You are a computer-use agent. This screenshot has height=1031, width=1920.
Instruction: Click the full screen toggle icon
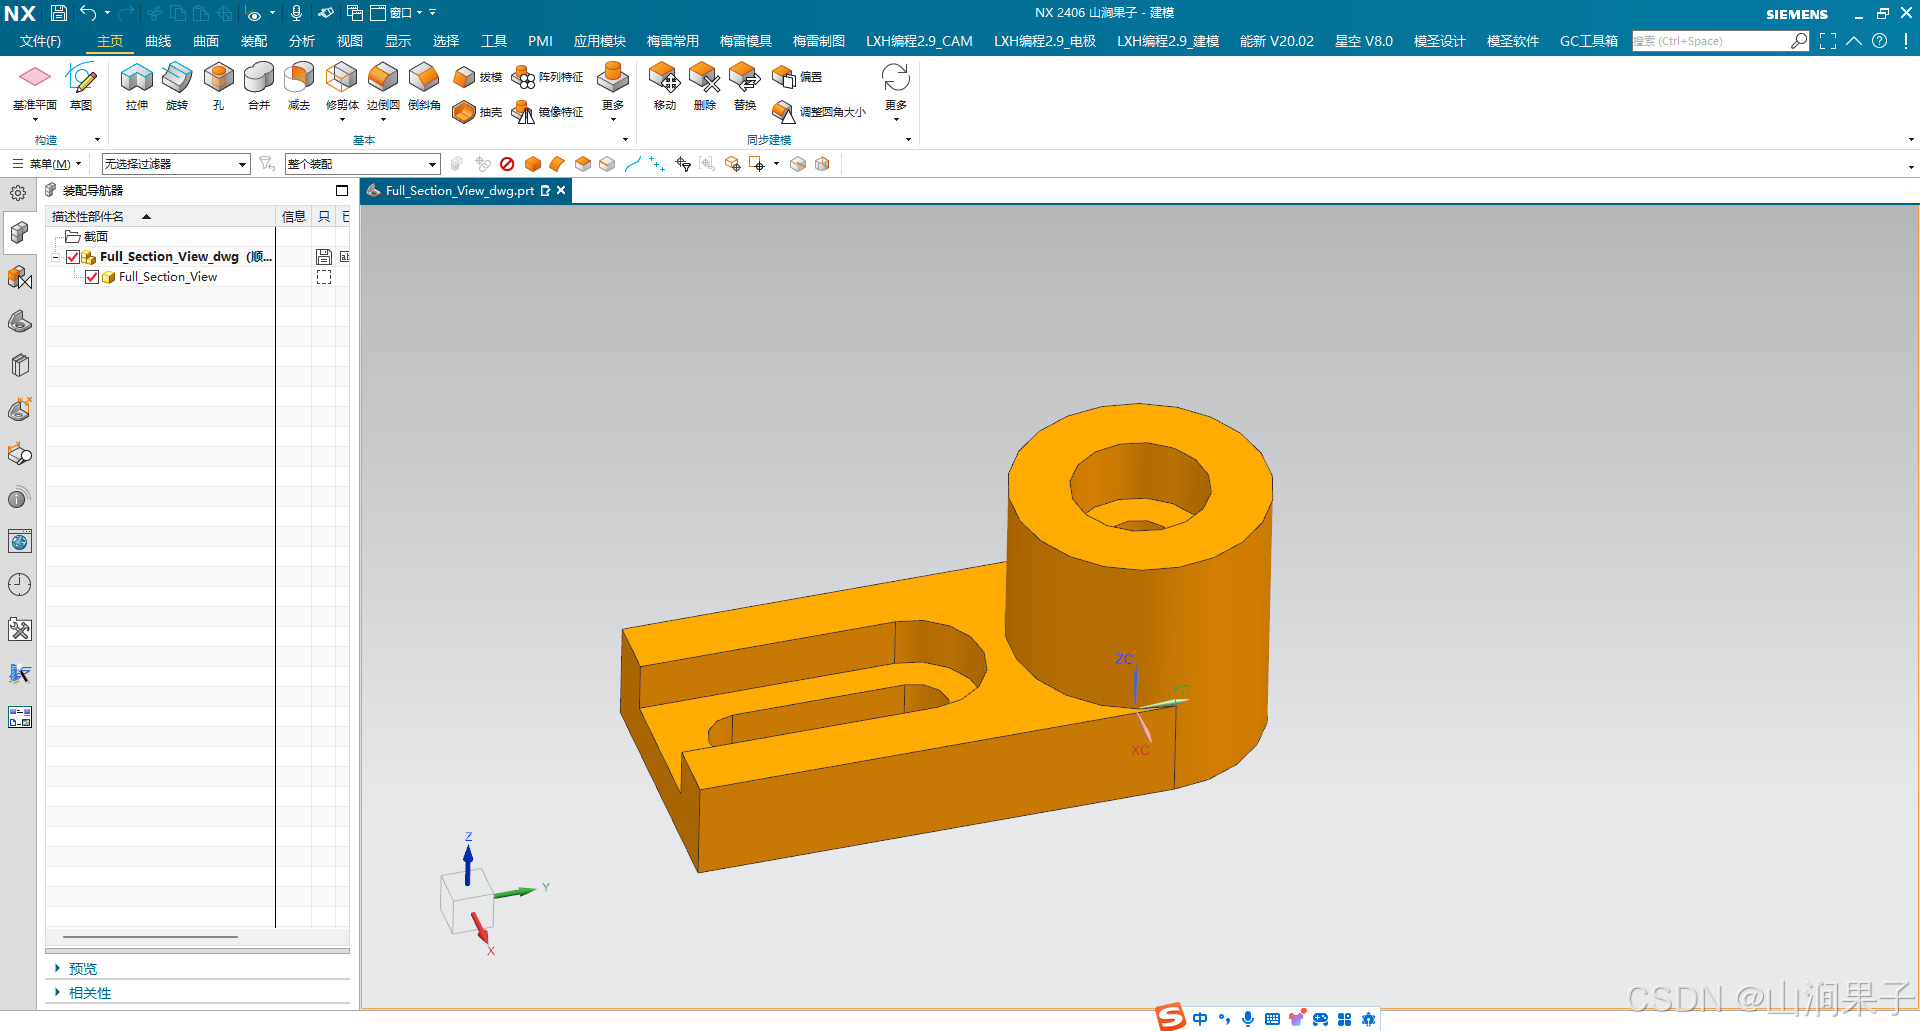coord(1828,41)
